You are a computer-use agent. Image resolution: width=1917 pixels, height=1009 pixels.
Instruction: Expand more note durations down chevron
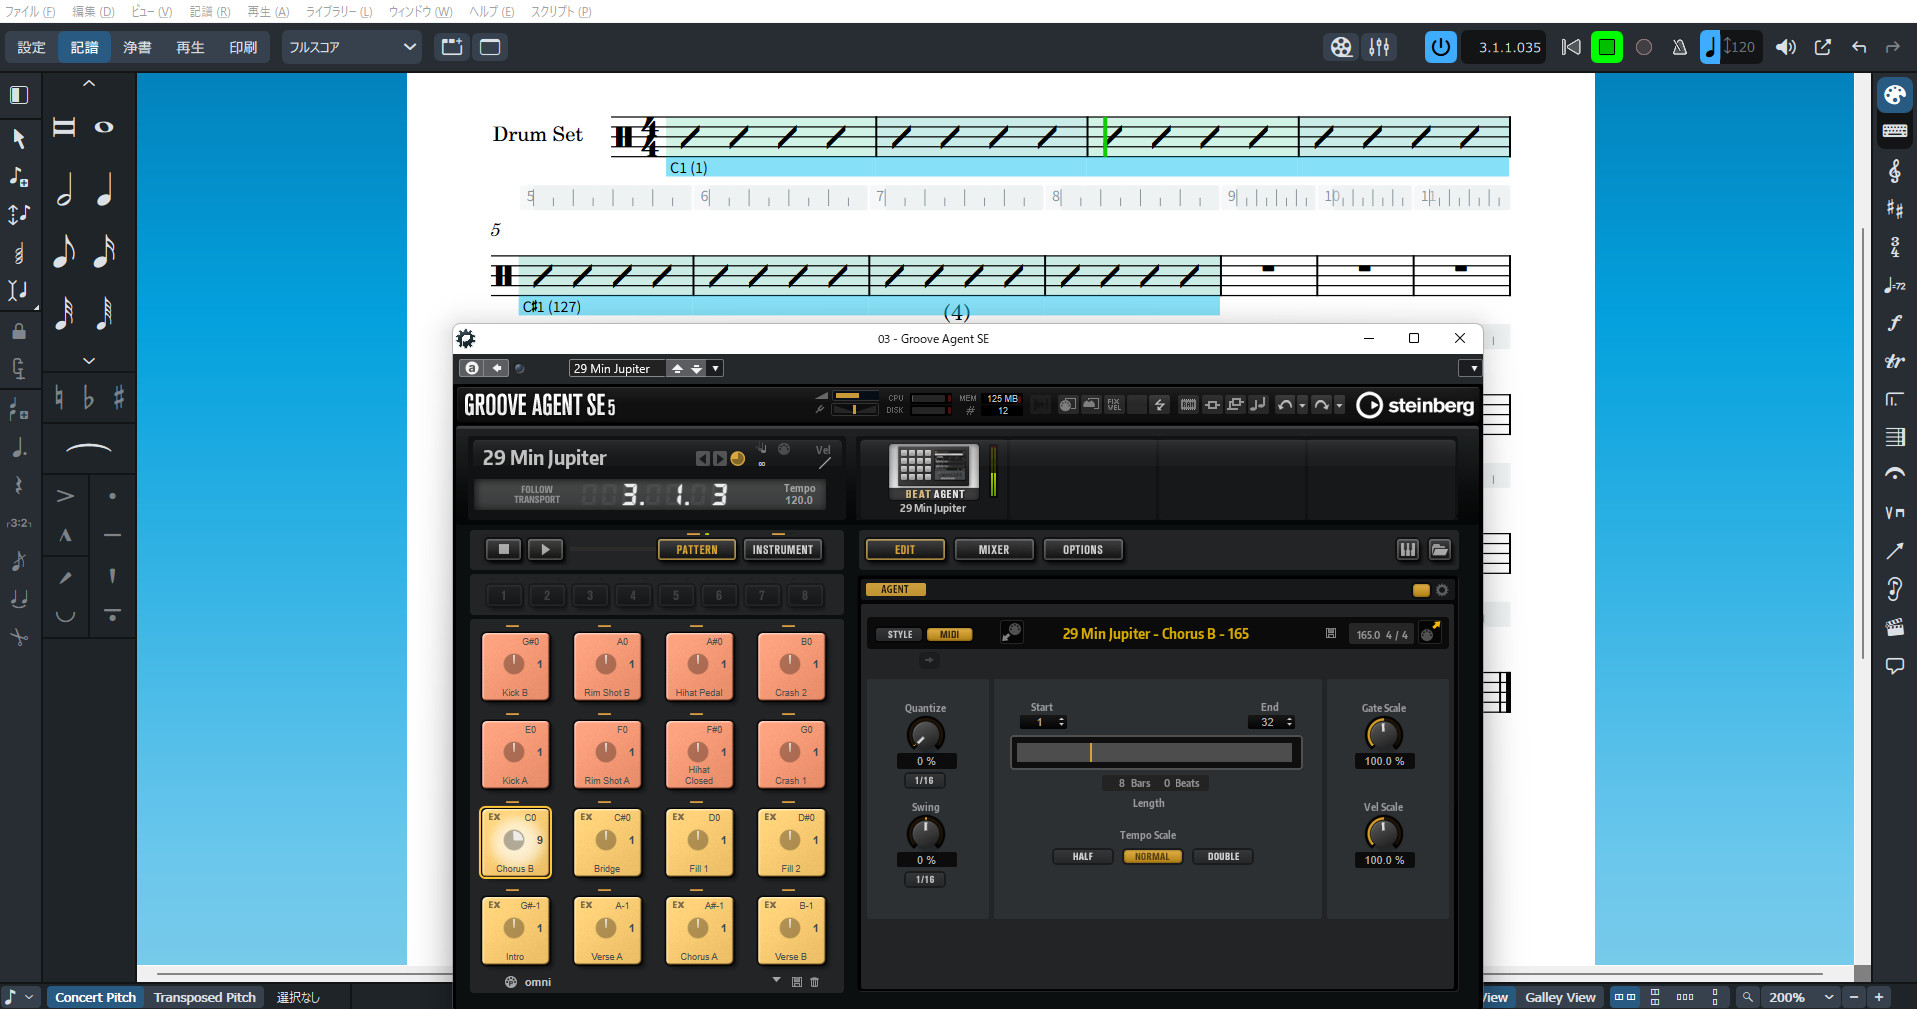[89, 360]
